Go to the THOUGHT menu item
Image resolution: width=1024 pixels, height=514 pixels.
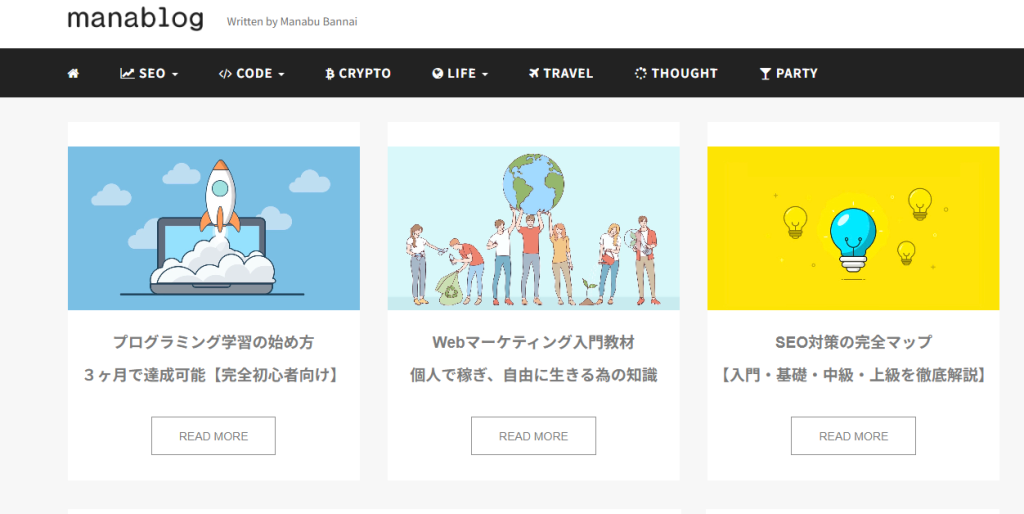684,73
